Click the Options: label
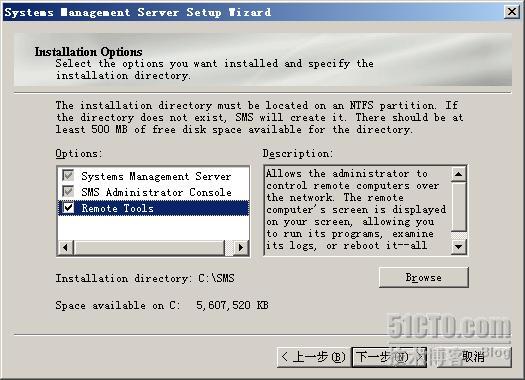The height and width of the screenshot is (380, 525). [78, 154]
